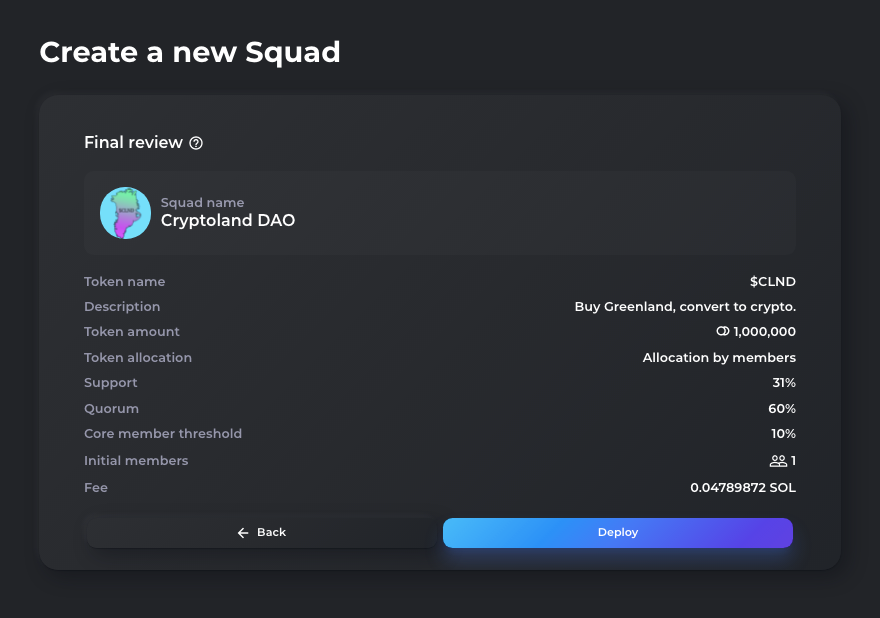Click the Final review title text
The image size is (880, 618).
pos(134,143)
